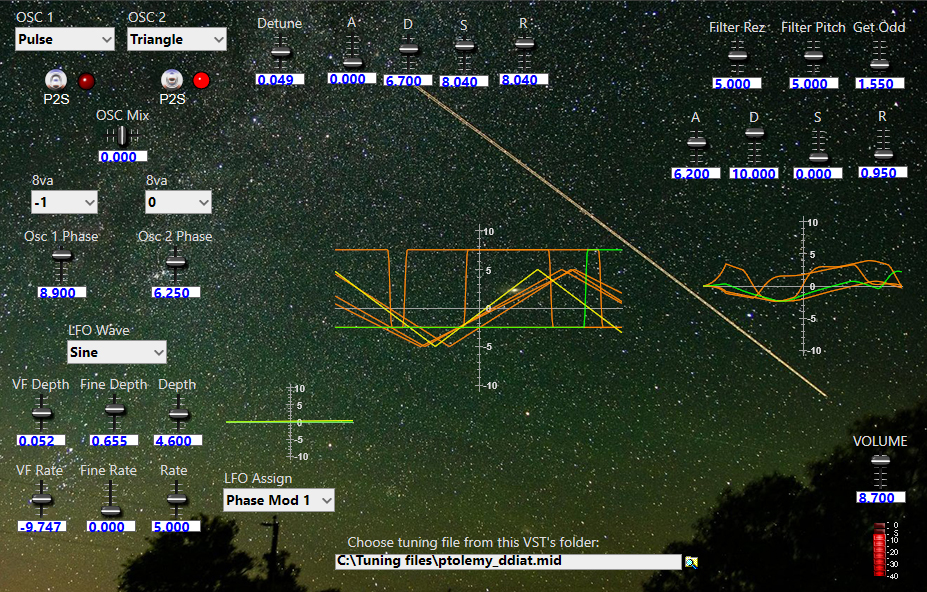Click the amp envelope S slider above its 8.040

click(465, 53)
